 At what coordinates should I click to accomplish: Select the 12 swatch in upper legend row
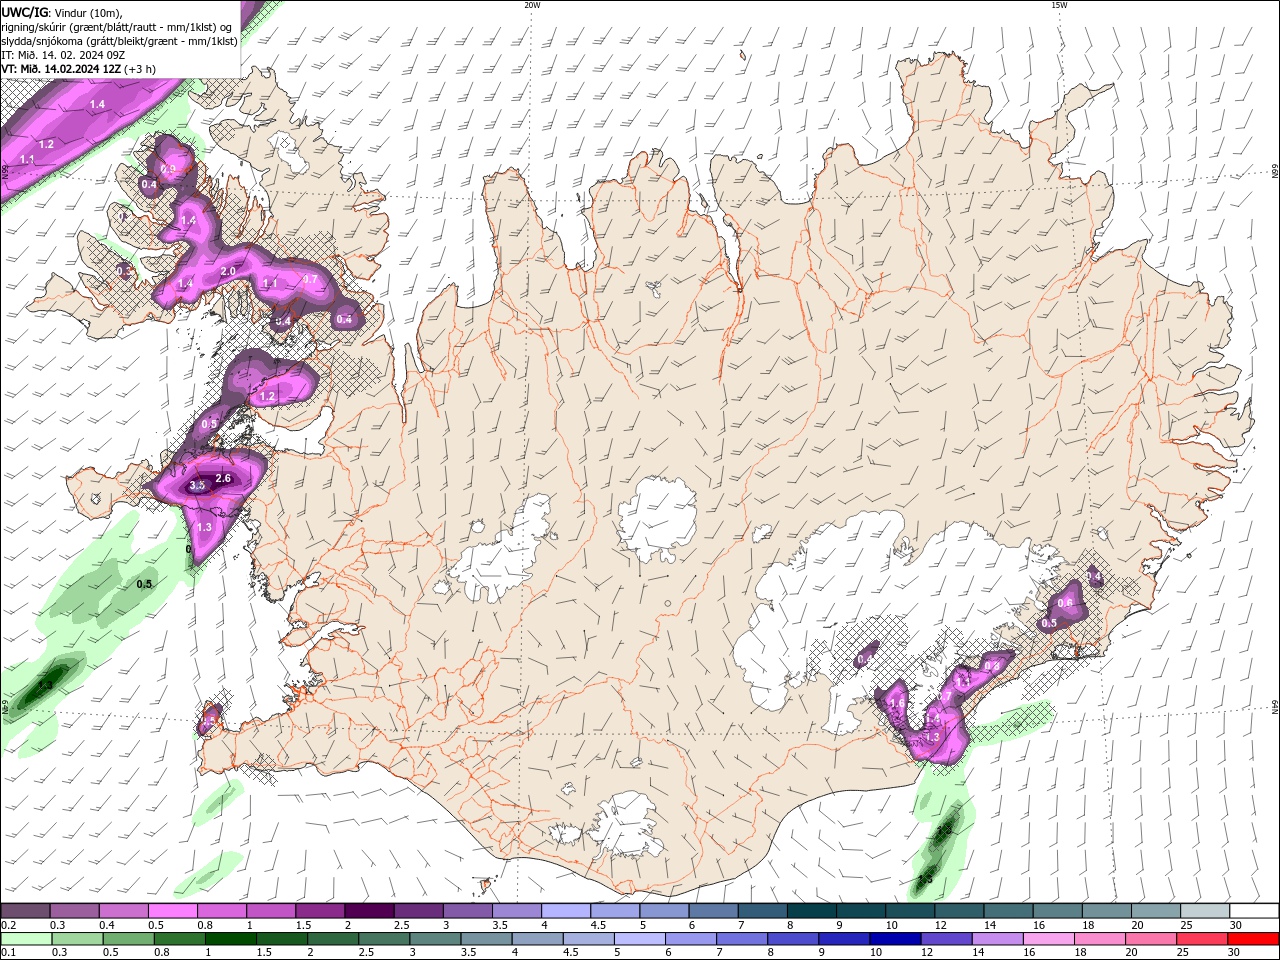pyautogui.click(x=957, y=910)
